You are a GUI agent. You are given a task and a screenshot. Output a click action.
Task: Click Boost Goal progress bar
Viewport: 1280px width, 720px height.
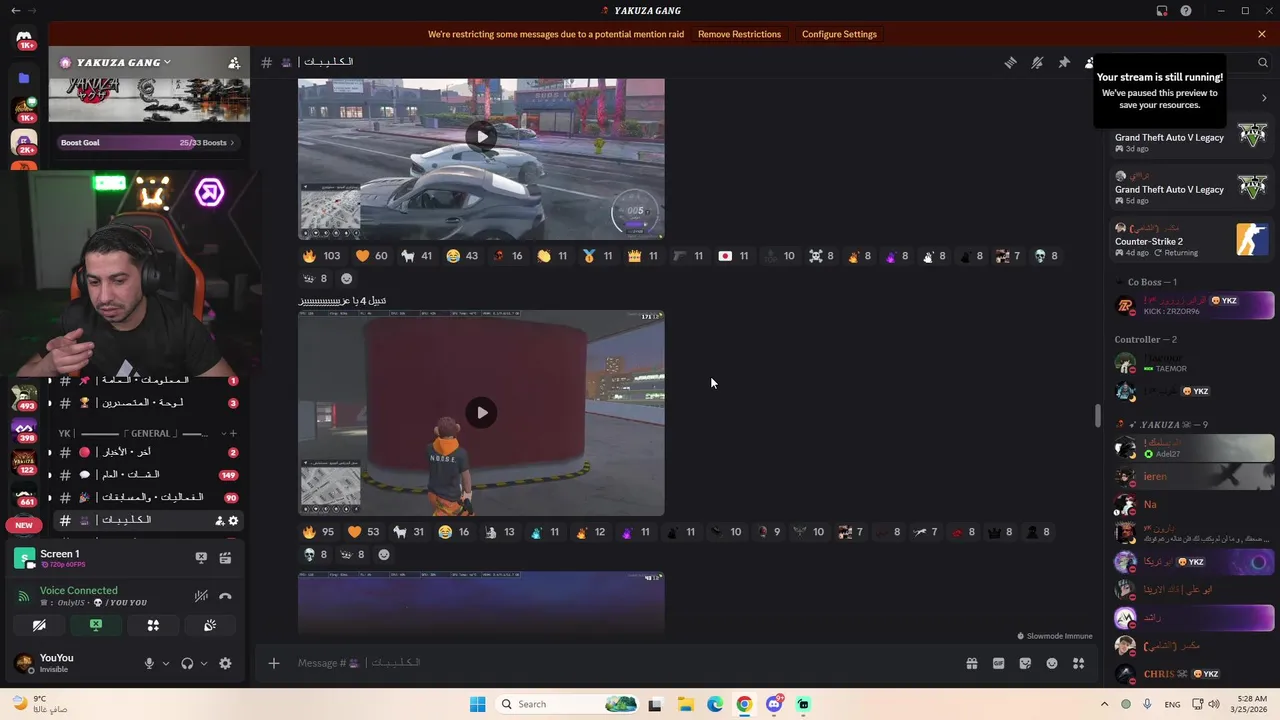tap(149, 143)
